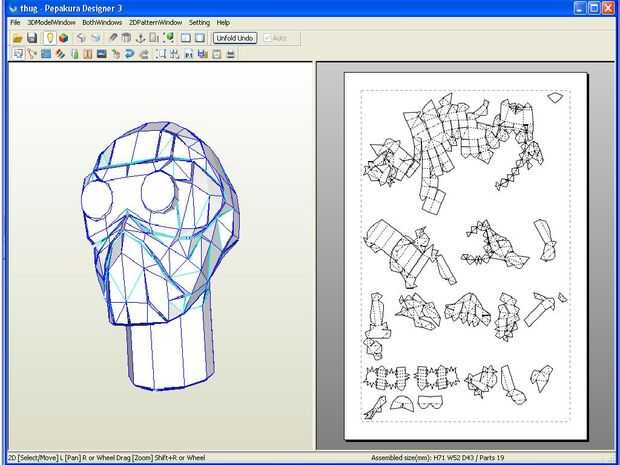Click the green hand-shaped icon in lower toolbar
This screenshot has width=620, height=465.
(116, 53)
